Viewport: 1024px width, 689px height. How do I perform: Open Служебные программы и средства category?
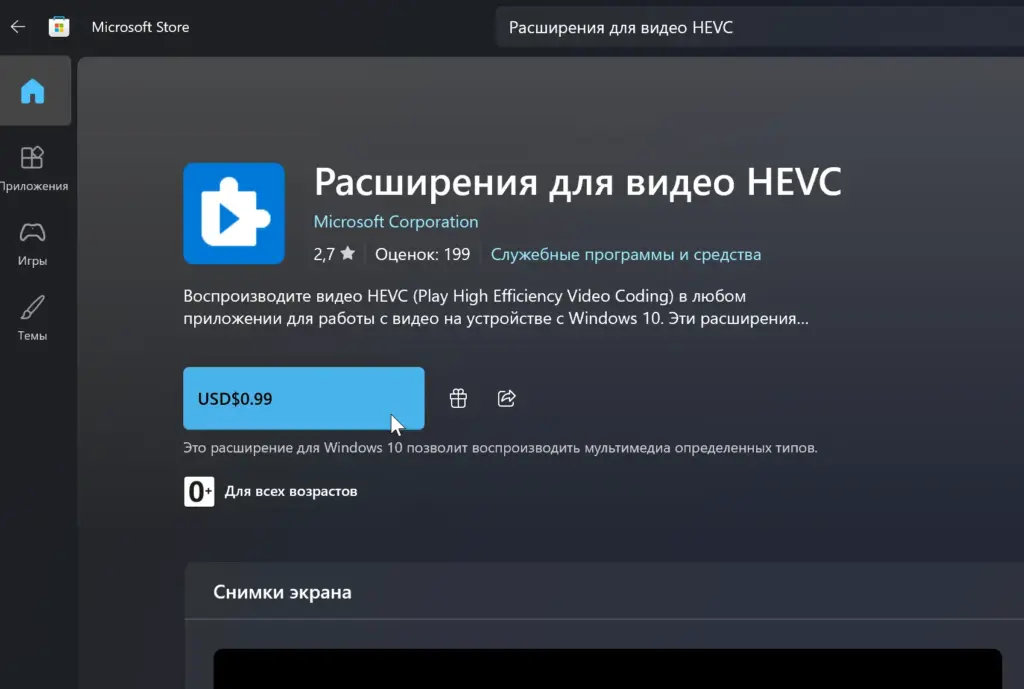click(x=626, y=254)
